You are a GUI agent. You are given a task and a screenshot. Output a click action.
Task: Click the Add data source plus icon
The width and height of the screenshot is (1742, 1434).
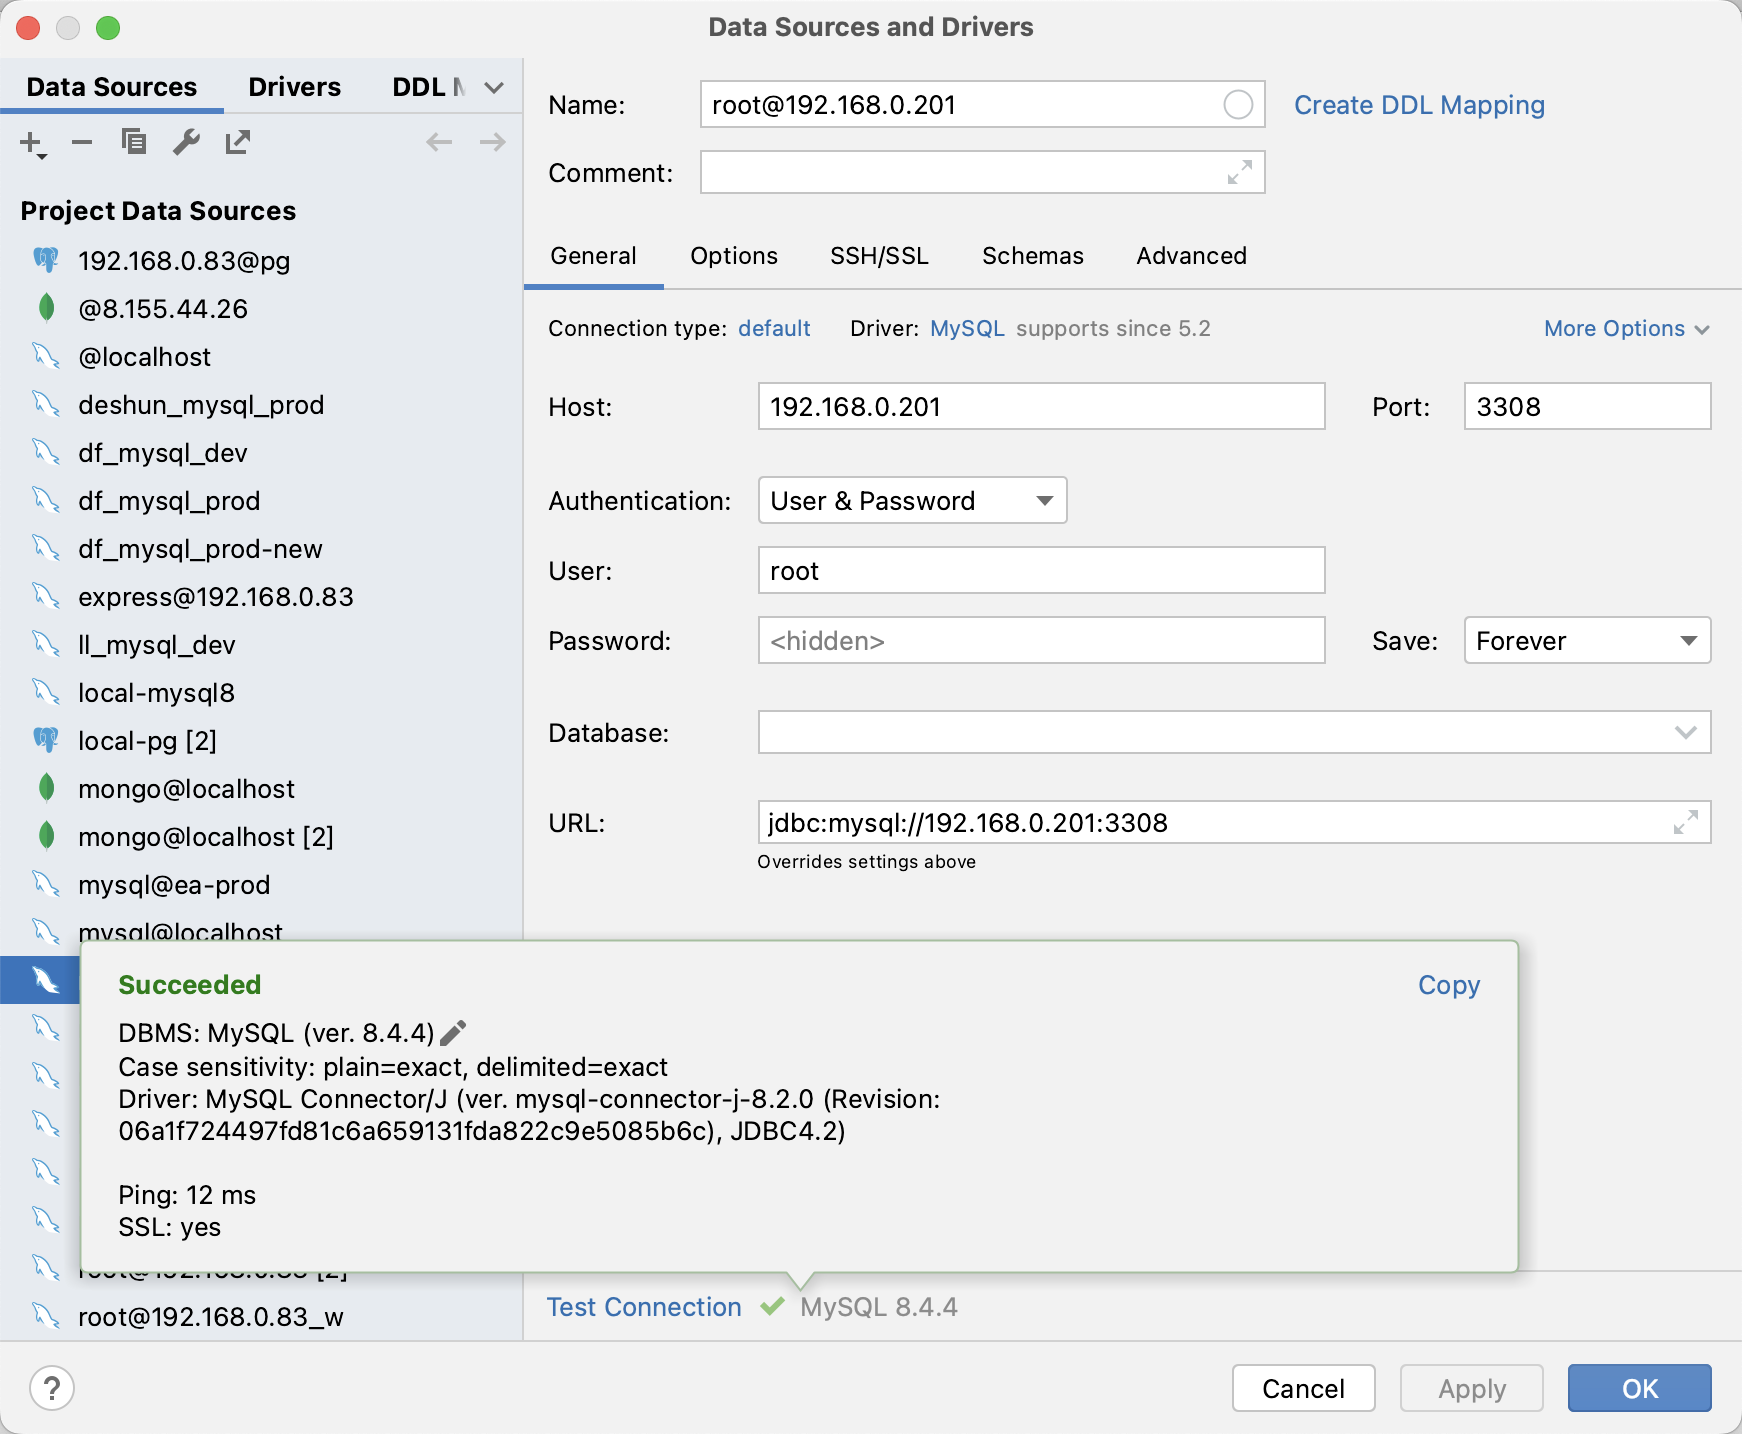click(32, 143)
